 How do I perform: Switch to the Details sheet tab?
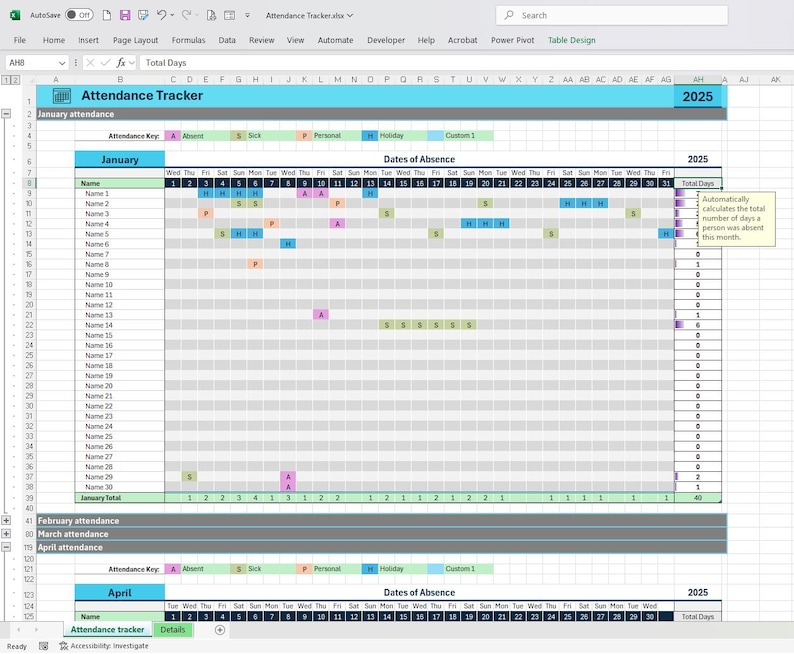(173, 630)
